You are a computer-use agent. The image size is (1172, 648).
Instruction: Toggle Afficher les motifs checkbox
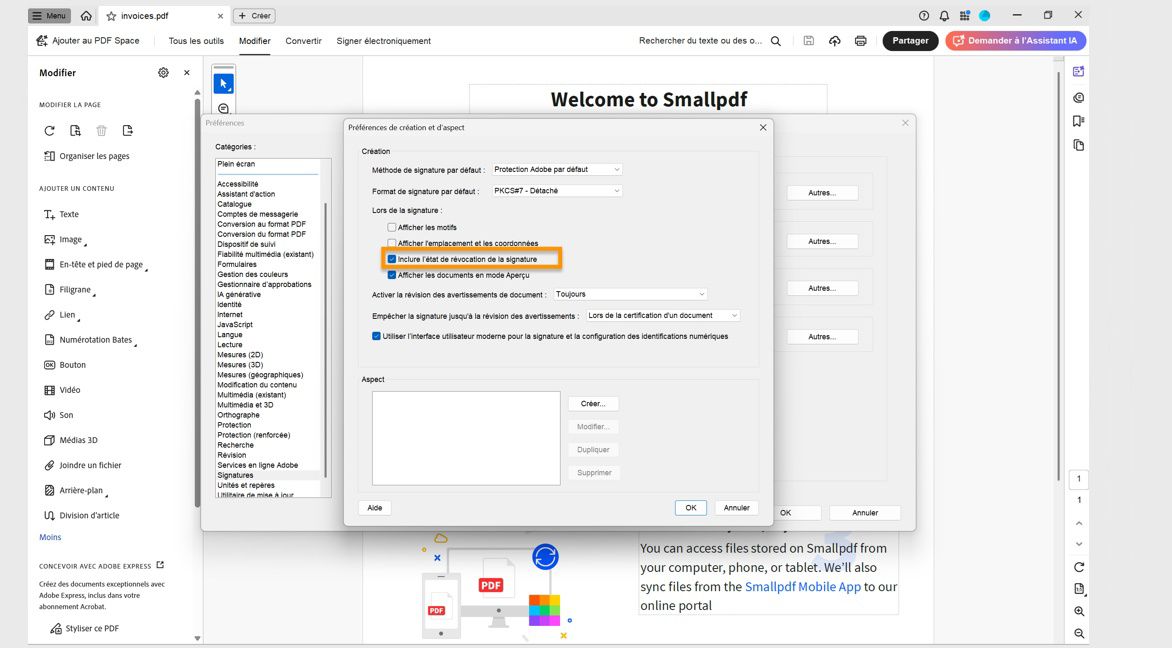pyautogui.click(x=392, y=227)
